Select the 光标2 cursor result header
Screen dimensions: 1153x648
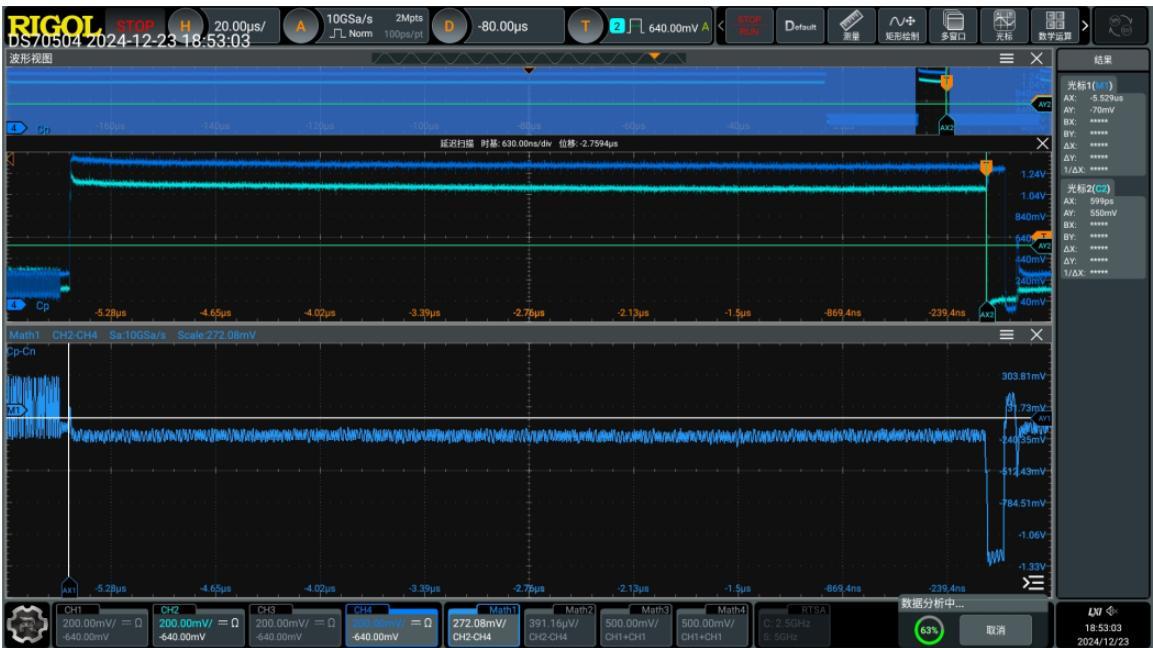[x=1088, y=188]
